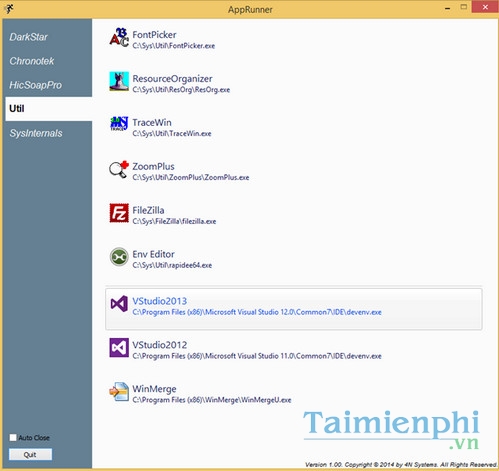
Task: Click the Visual Studio 11.0 devenv.exe path
Action: 257,356
